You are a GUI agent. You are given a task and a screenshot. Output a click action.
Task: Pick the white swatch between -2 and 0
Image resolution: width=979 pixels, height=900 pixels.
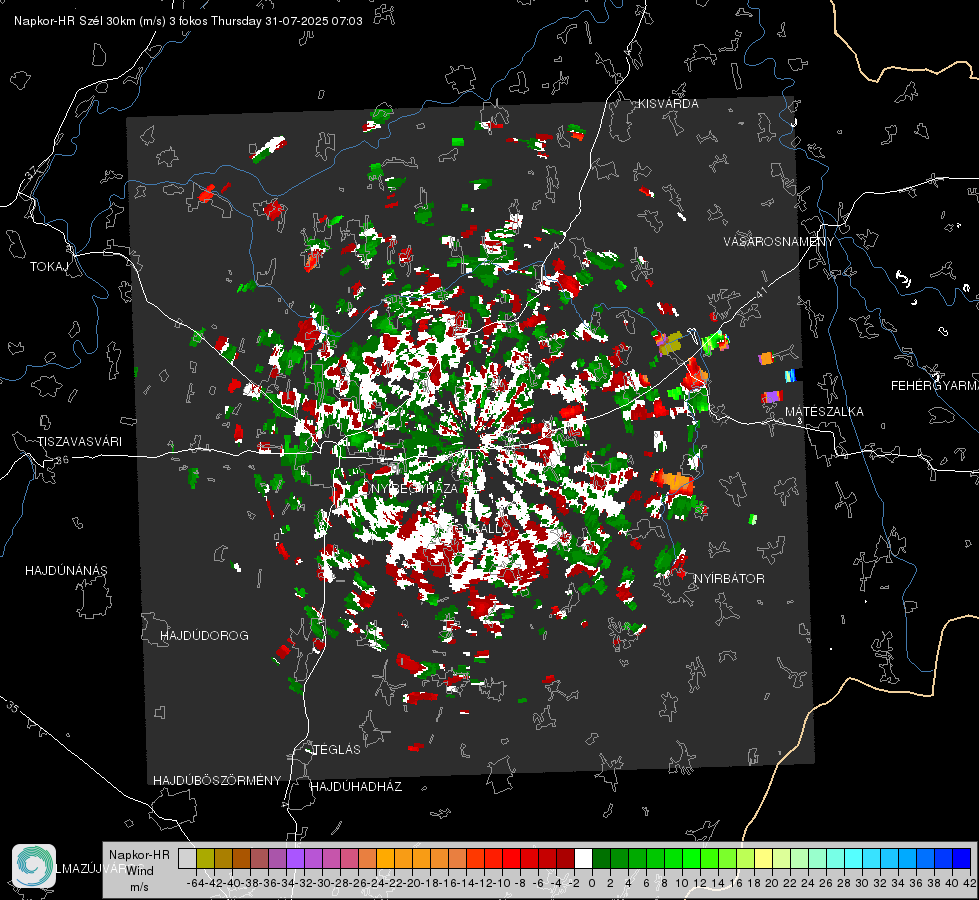(x=583, y=859)
